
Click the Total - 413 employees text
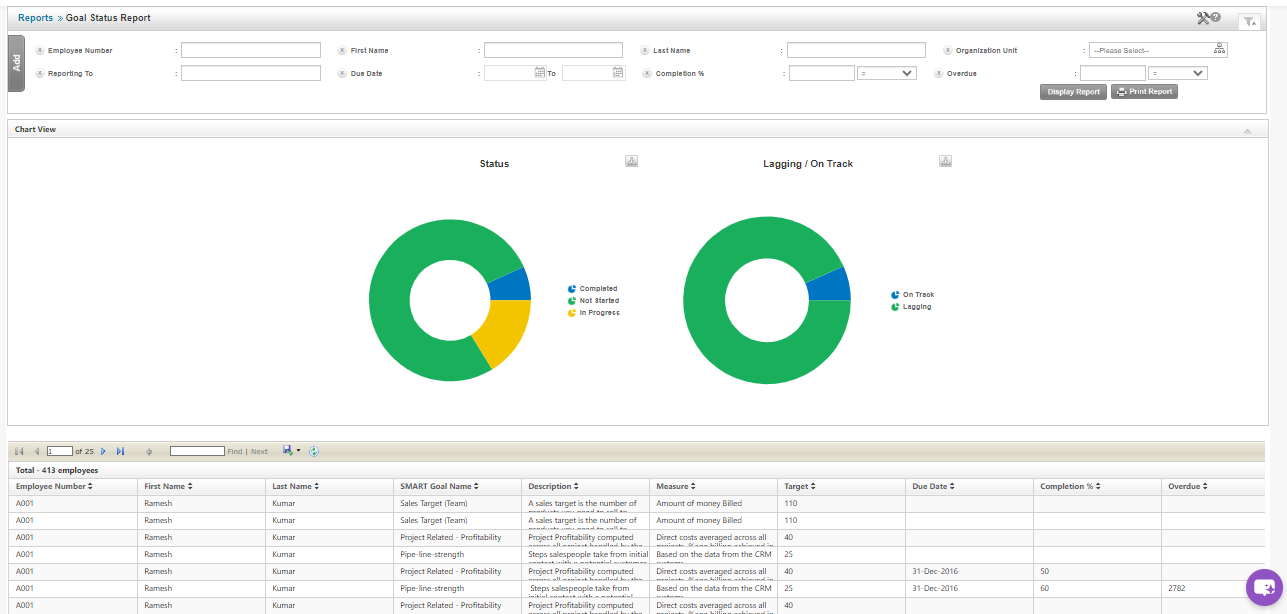pos(57,470)
